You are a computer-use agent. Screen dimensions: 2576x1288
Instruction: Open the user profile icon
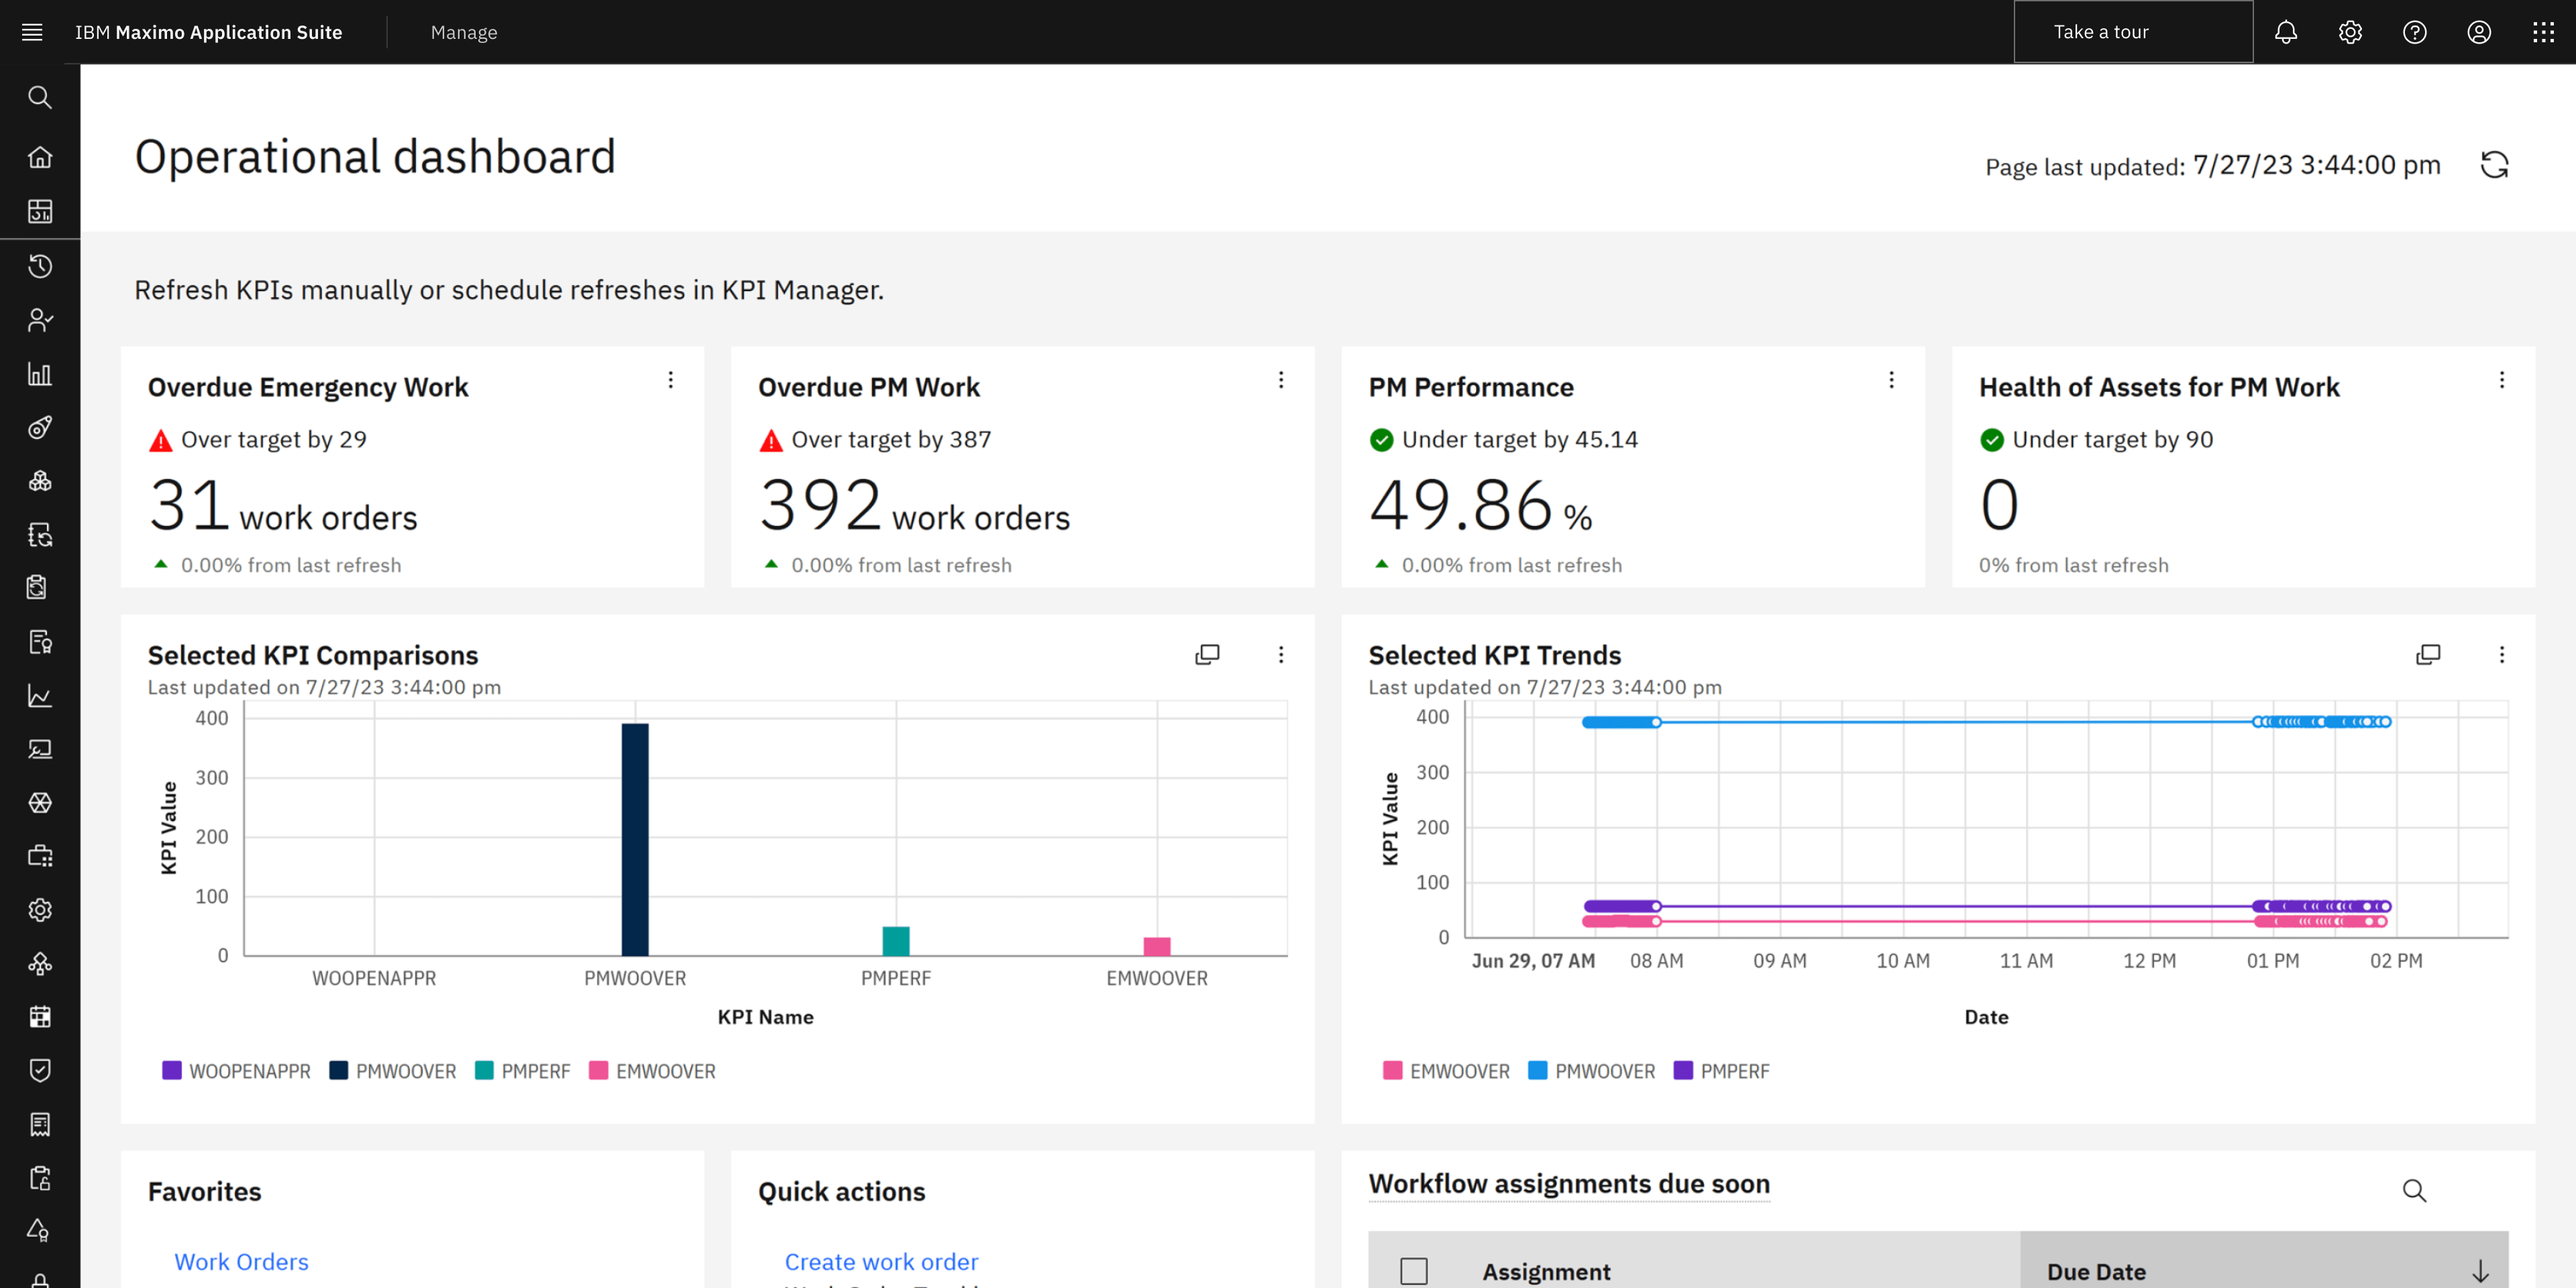2479,32
